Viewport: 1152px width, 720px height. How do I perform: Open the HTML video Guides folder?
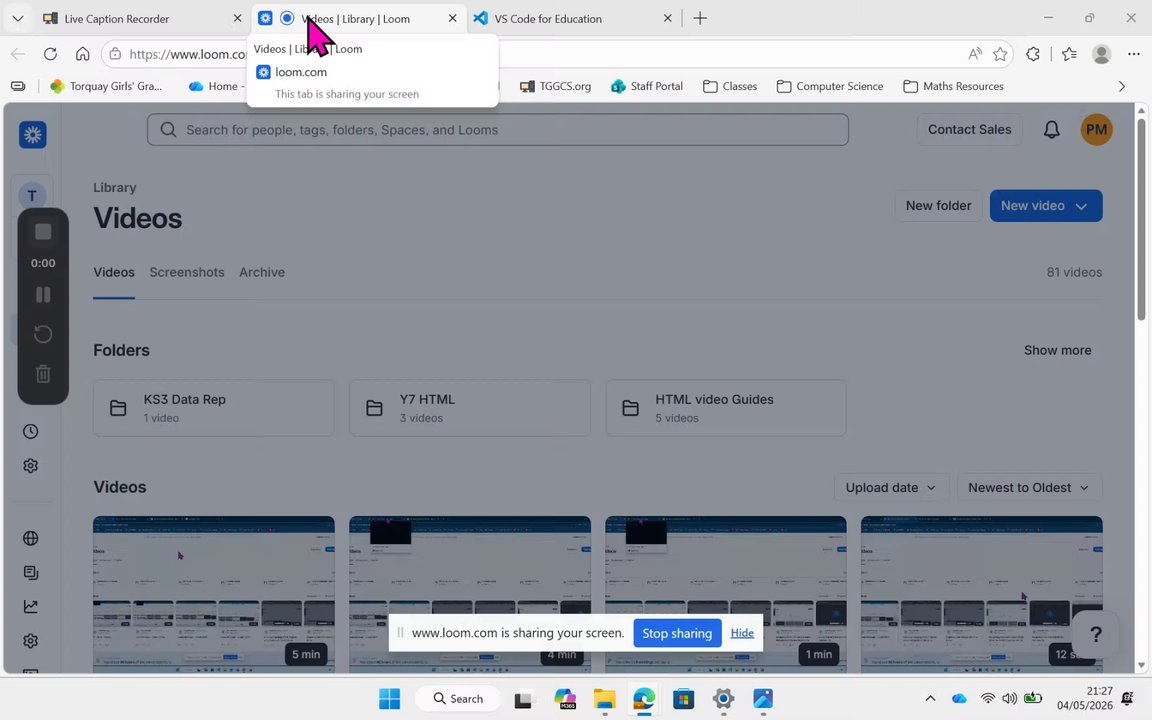tap(725, 408)
